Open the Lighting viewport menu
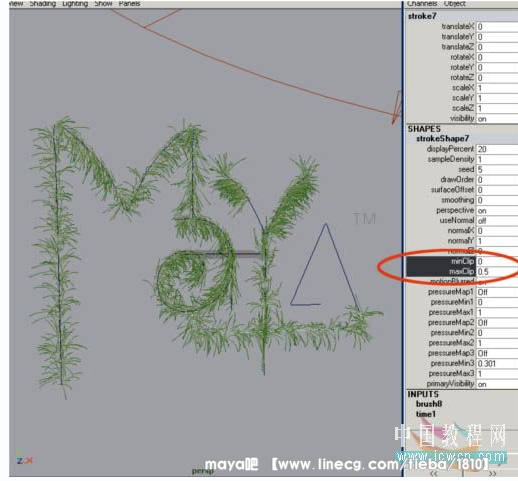518x481 pixels. point(75,4)
